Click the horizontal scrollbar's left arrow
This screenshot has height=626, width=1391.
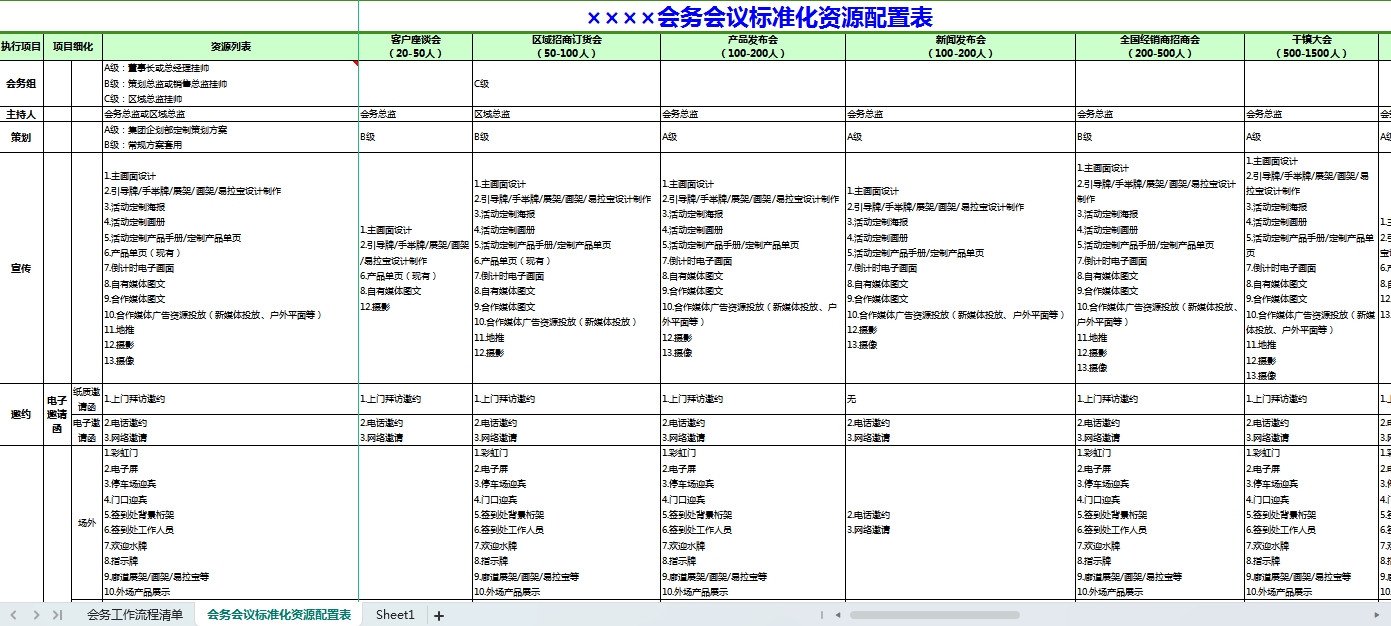pos(837,615)
